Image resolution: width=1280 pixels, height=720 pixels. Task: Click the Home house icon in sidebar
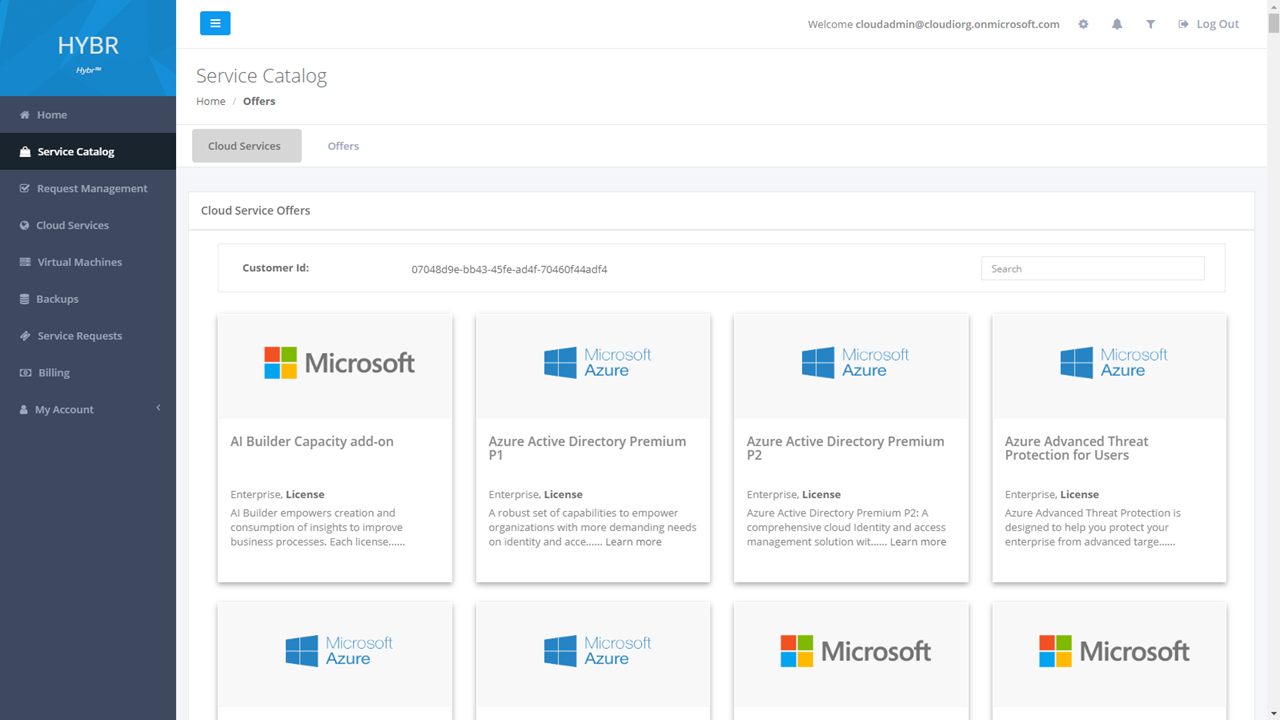[25, 115]
